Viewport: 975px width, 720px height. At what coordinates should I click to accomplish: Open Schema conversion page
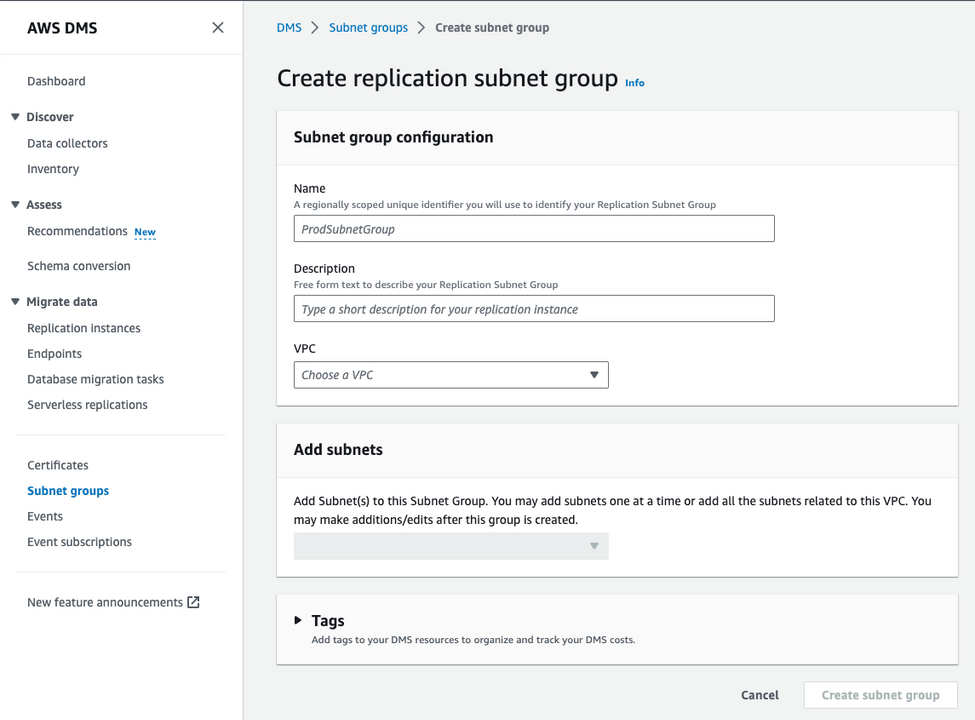tap(79, 266)
